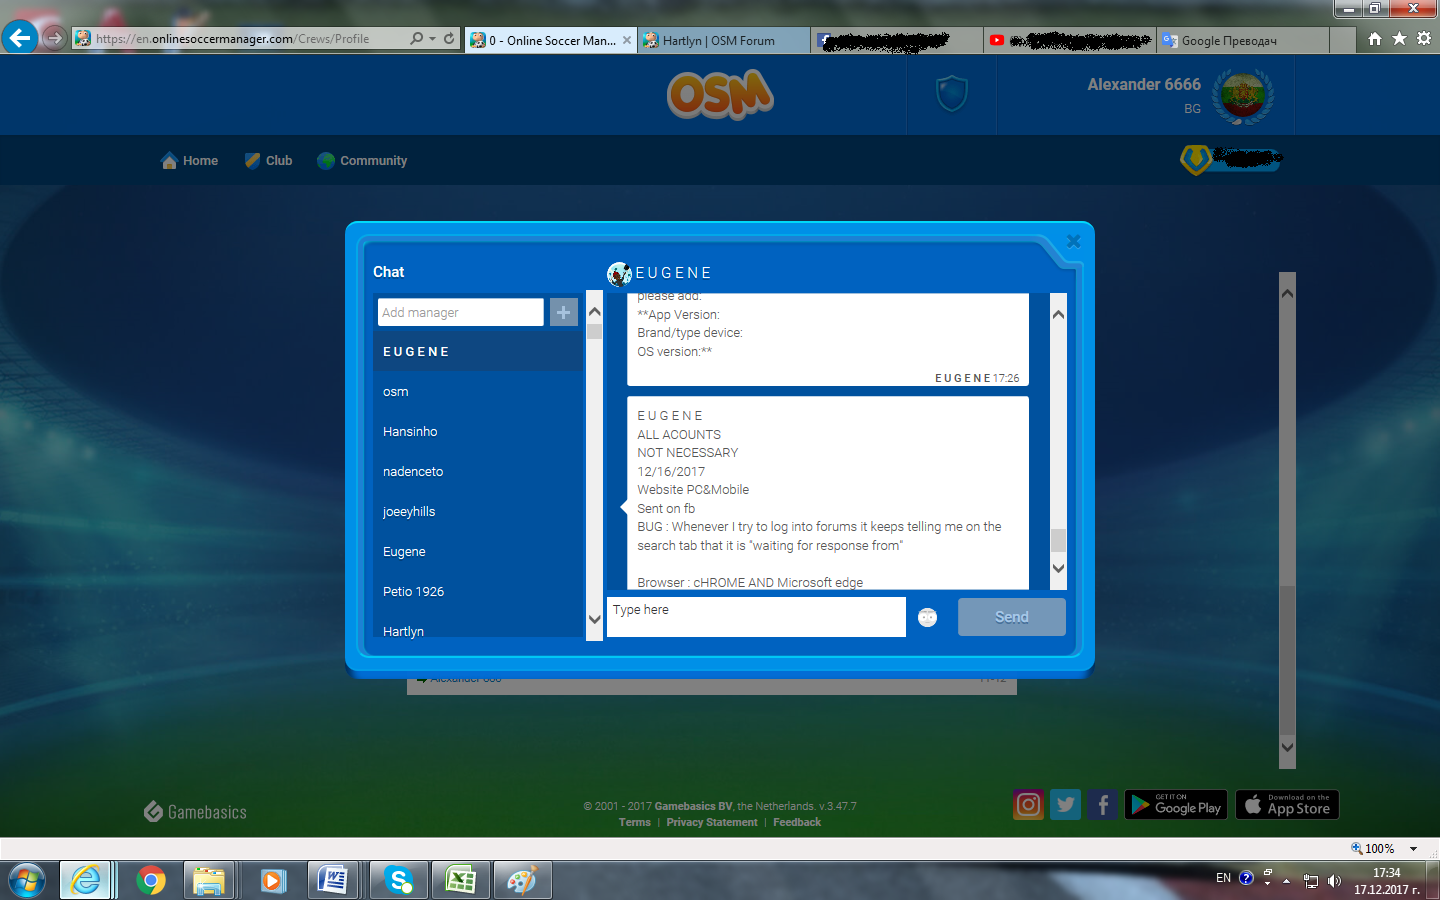The image size is (1440, 900).
Task: Open browser tools gear icon
Action: pos(1424,38)
